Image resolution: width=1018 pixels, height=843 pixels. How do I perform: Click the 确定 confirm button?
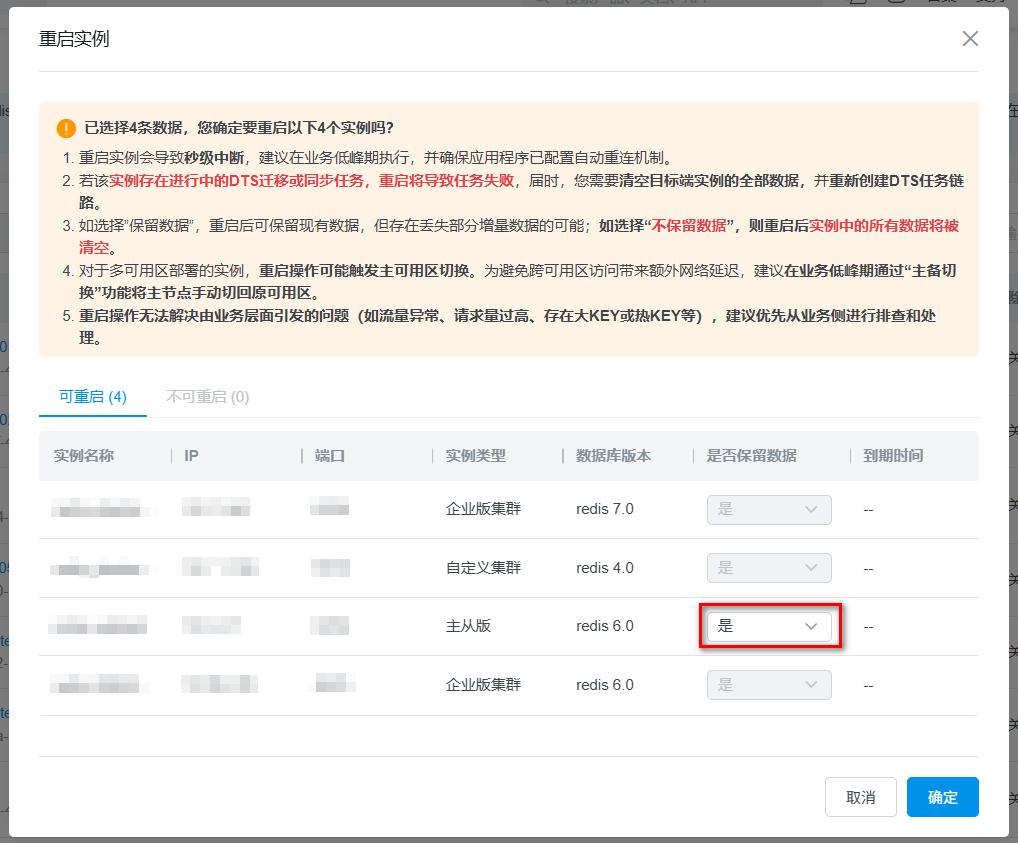click(x=943, y=797)
